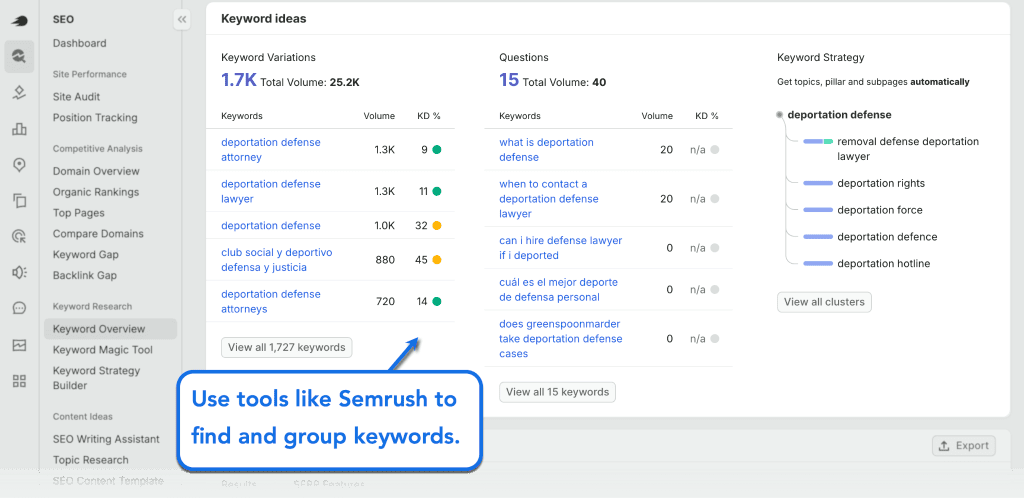Open the chat bubble icon in sidebar
This screenshot has width=1024, height=498.
[20, 308]
